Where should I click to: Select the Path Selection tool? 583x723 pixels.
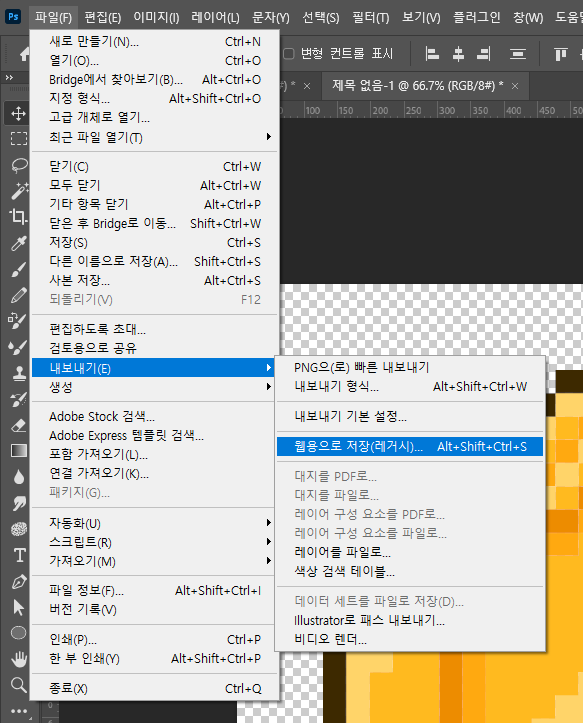pos(18,607)
